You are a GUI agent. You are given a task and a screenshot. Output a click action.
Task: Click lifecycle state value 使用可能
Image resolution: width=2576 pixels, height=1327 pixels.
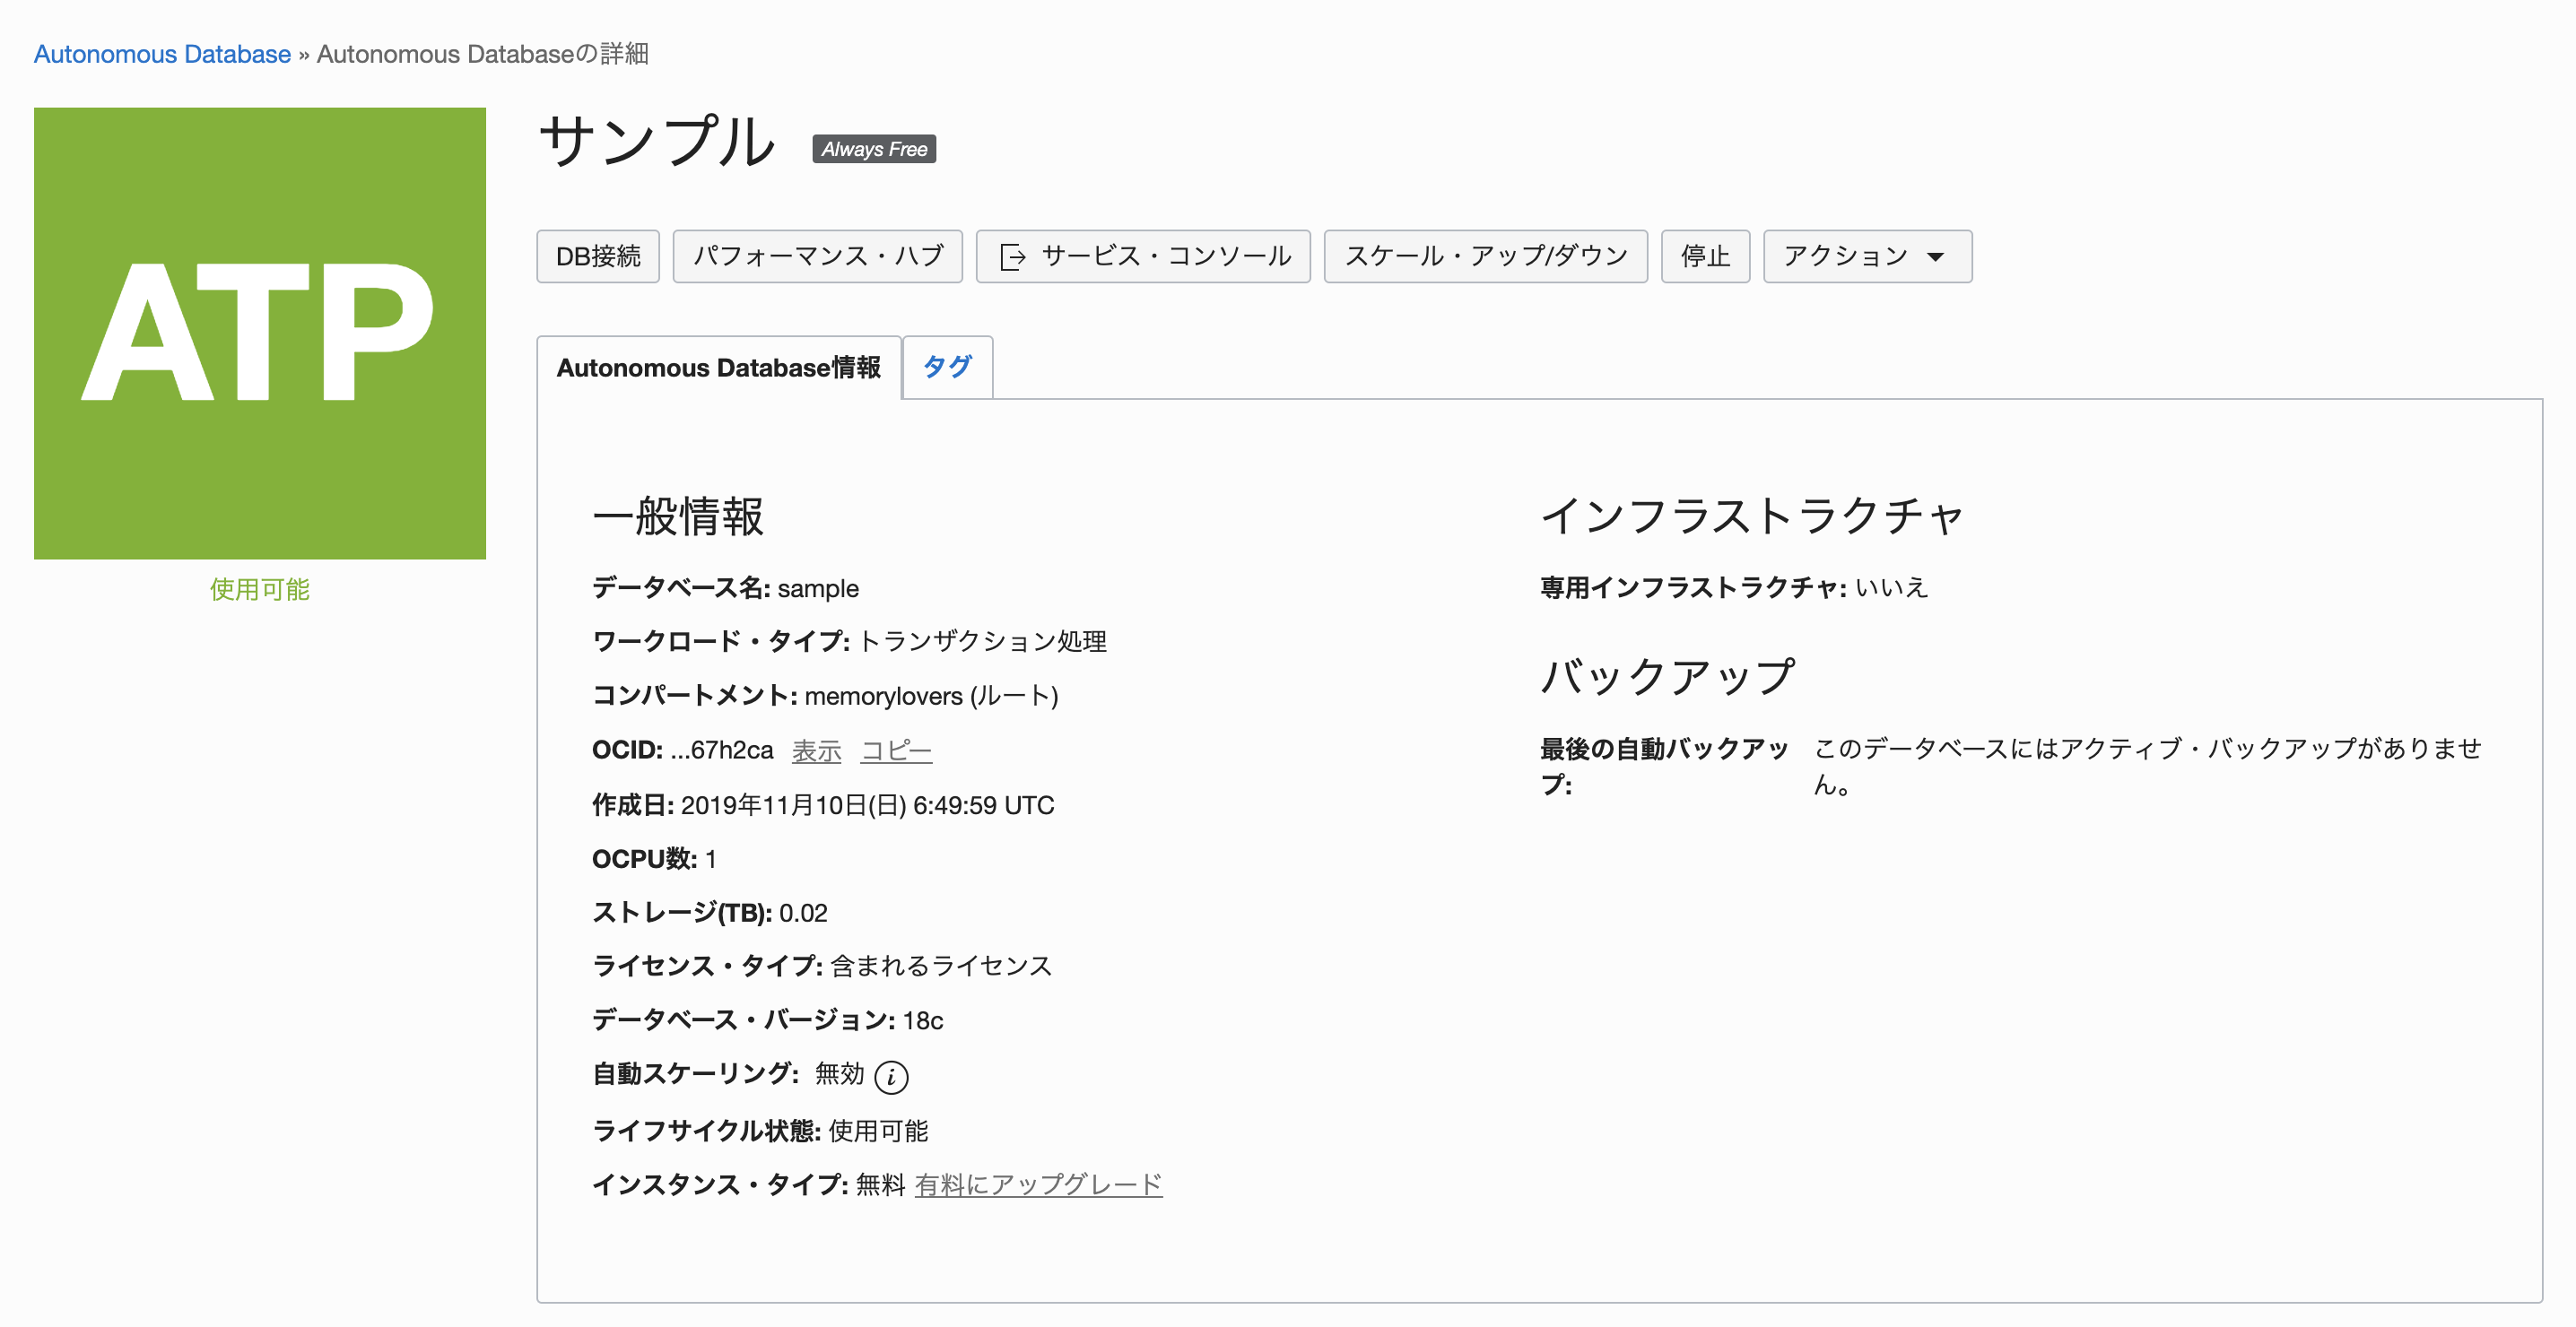tap(878, 1131)
